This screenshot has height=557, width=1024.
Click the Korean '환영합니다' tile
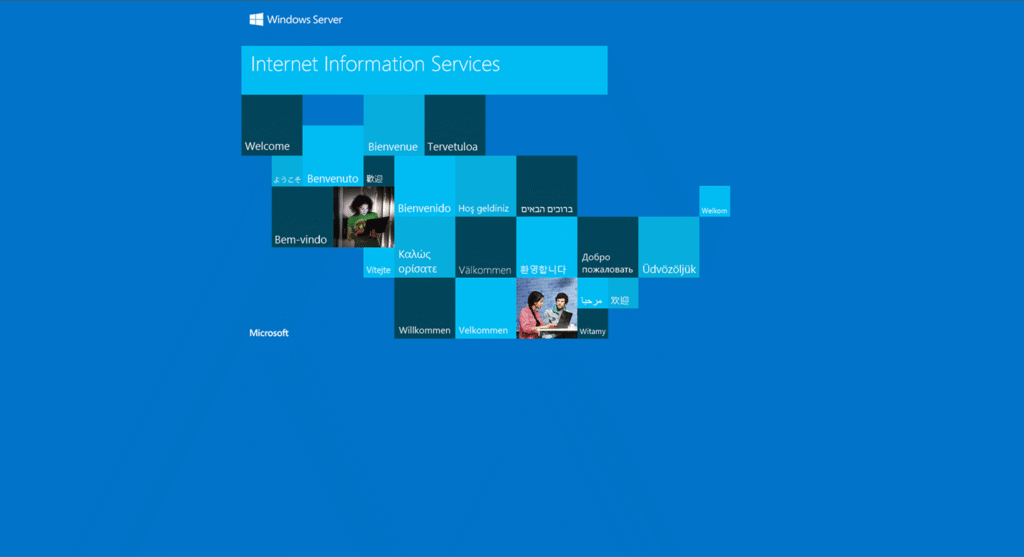547,247
